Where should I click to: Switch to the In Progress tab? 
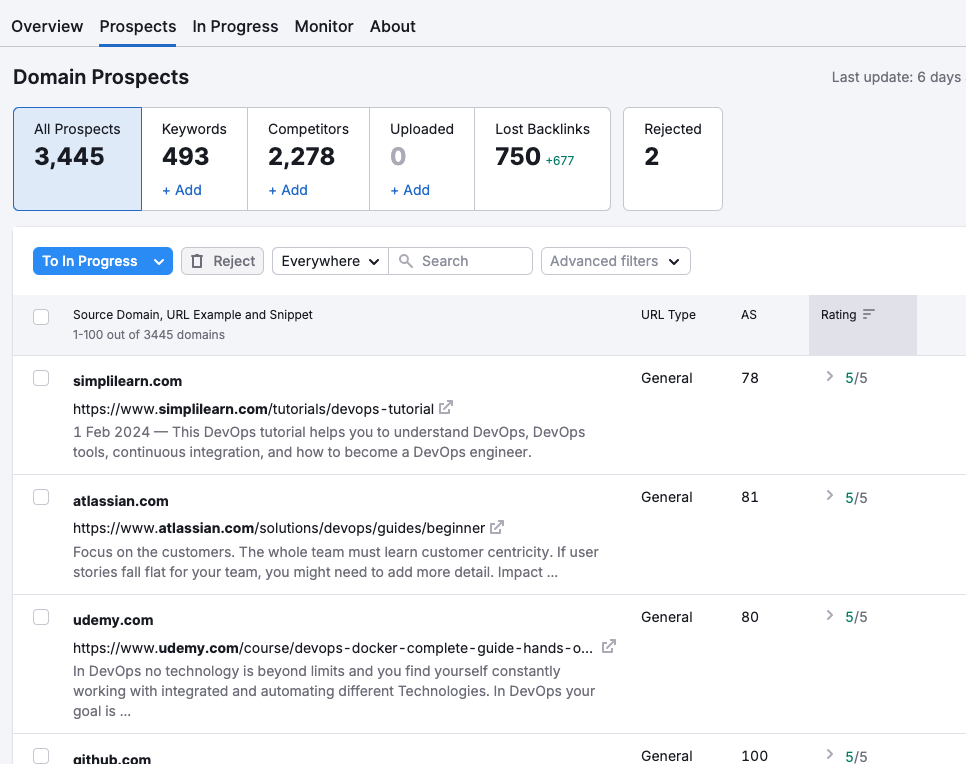point(235,26)
